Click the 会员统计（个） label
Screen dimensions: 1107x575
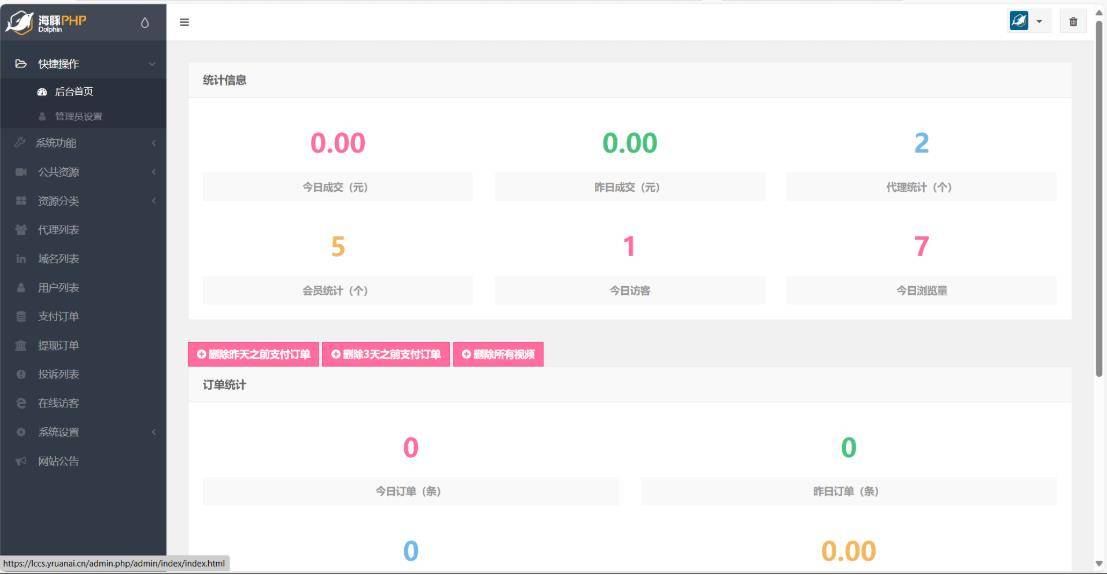pos(335,290)
